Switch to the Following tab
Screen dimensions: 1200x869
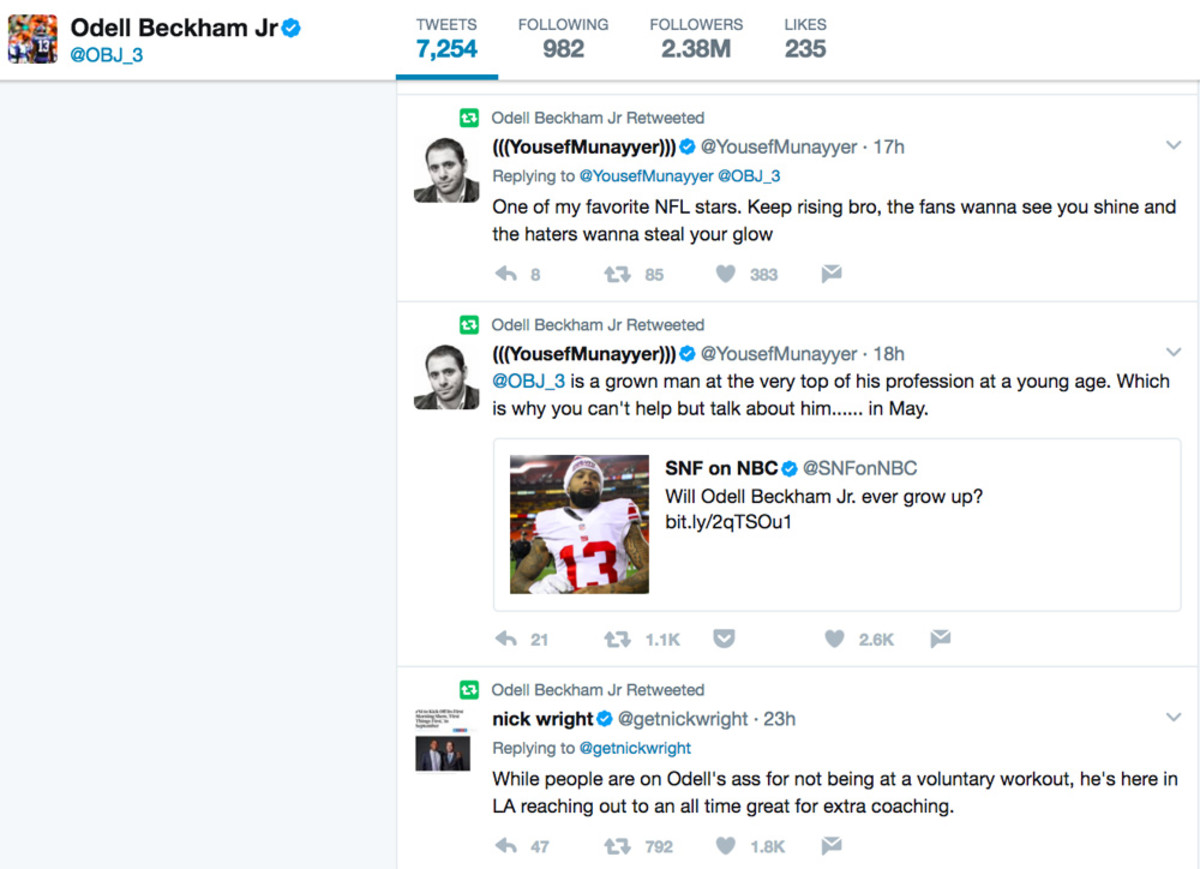(563, 38)
